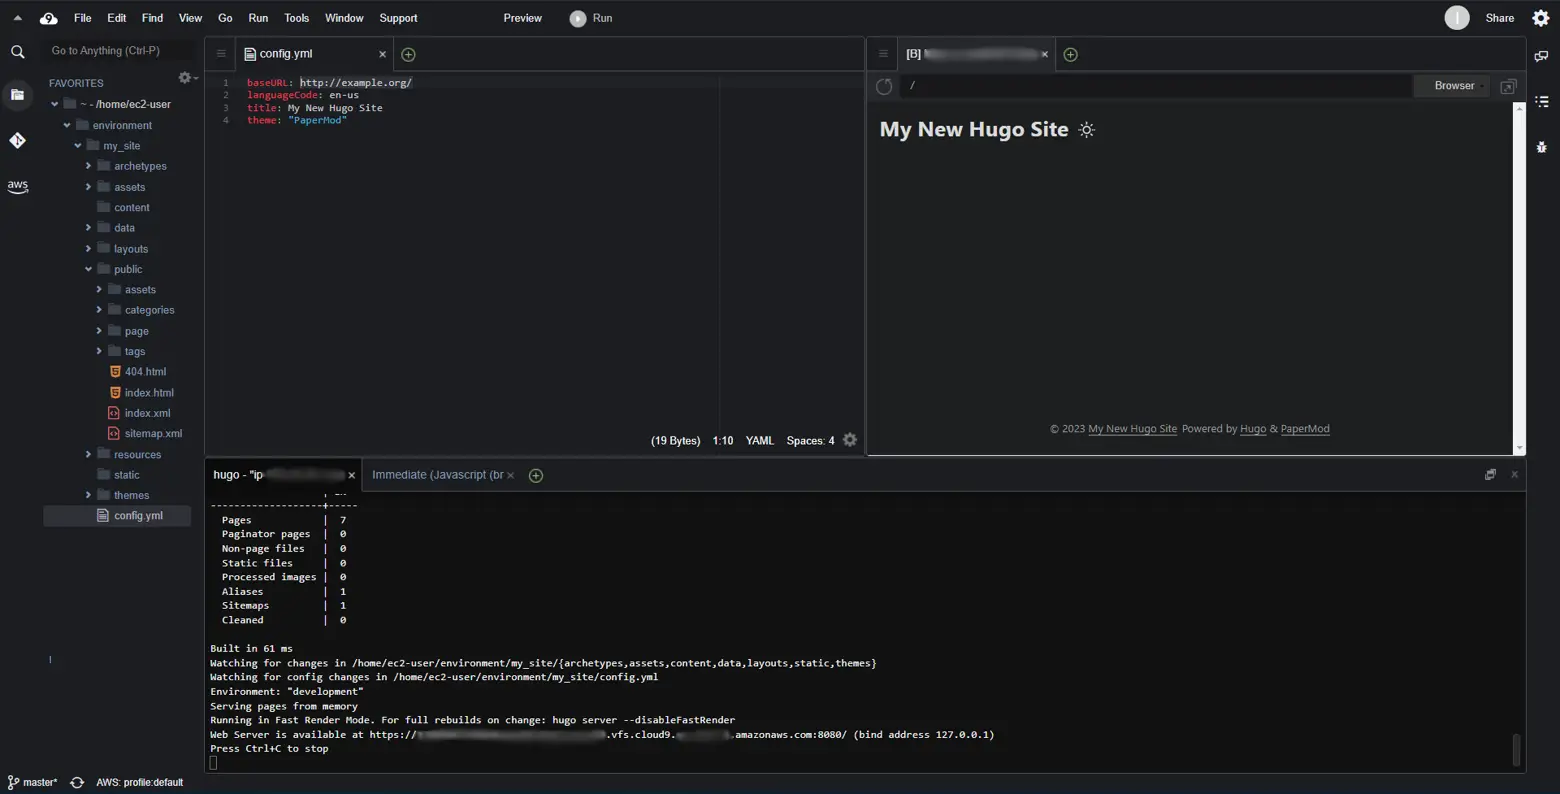This screenshot has width=1560, height=794.
Task: Click the Preview button
Action: click(522, 18)
